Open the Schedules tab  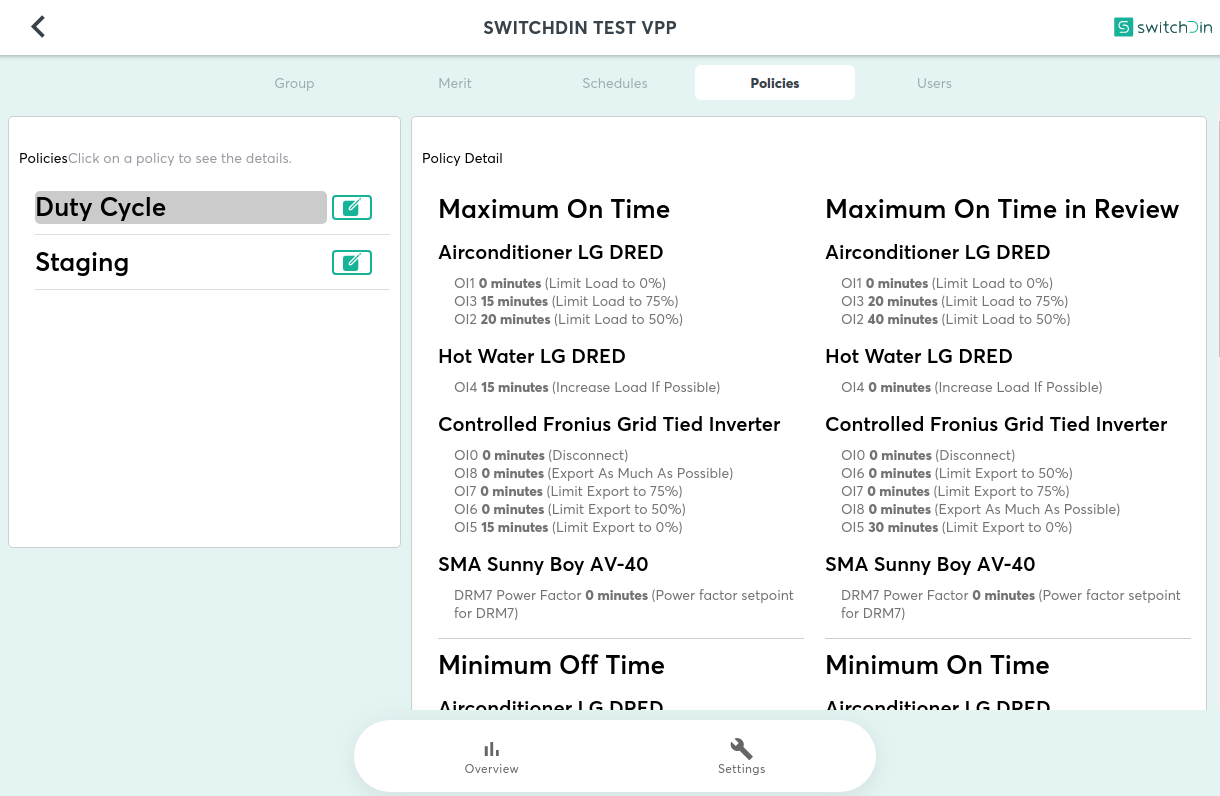tap(615, 83)
